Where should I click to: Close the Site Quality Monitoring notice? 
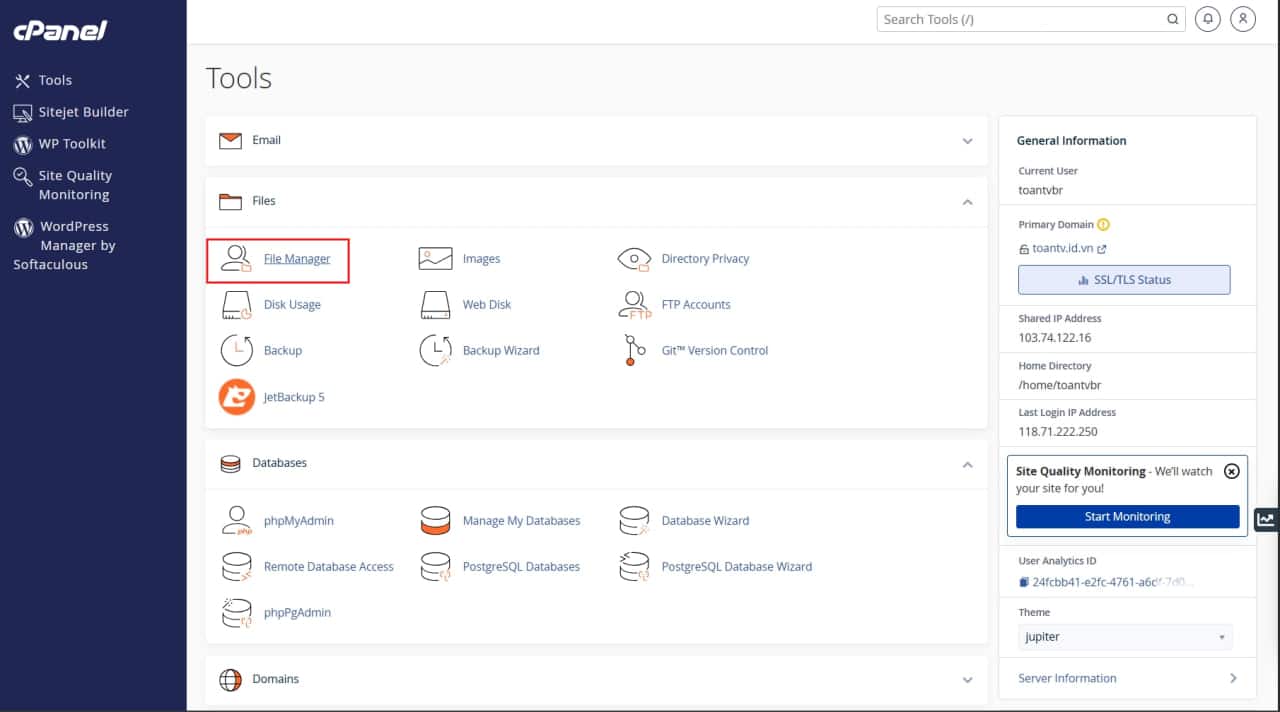[1232, 471]
